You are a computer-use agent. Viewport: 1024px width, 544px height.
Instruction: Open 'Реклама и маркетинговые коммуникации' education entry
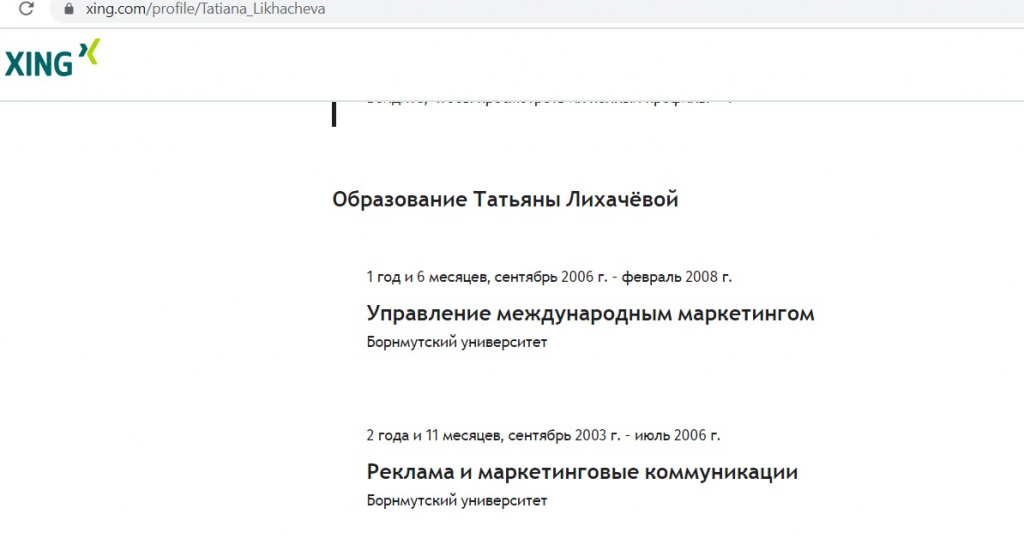(x=582, y=472)
